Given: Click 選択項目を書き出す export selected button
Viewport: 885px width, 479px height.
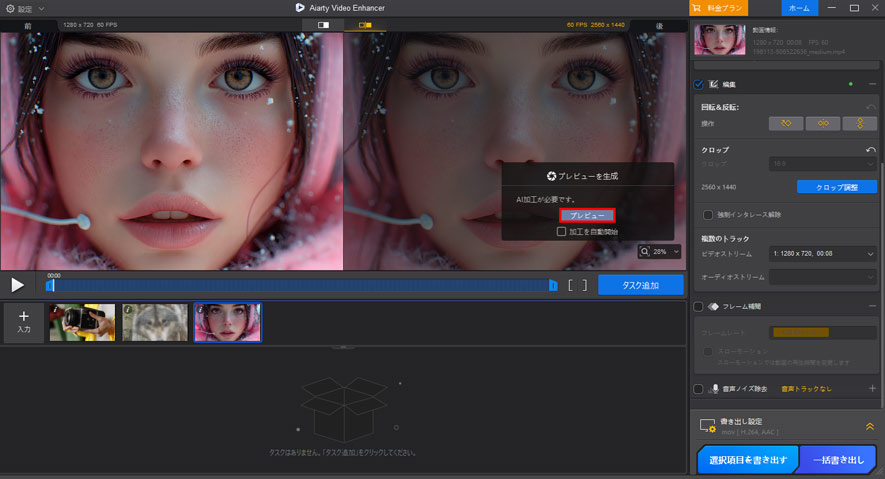Looking at the screenshot, I should (x=747, y=460).
